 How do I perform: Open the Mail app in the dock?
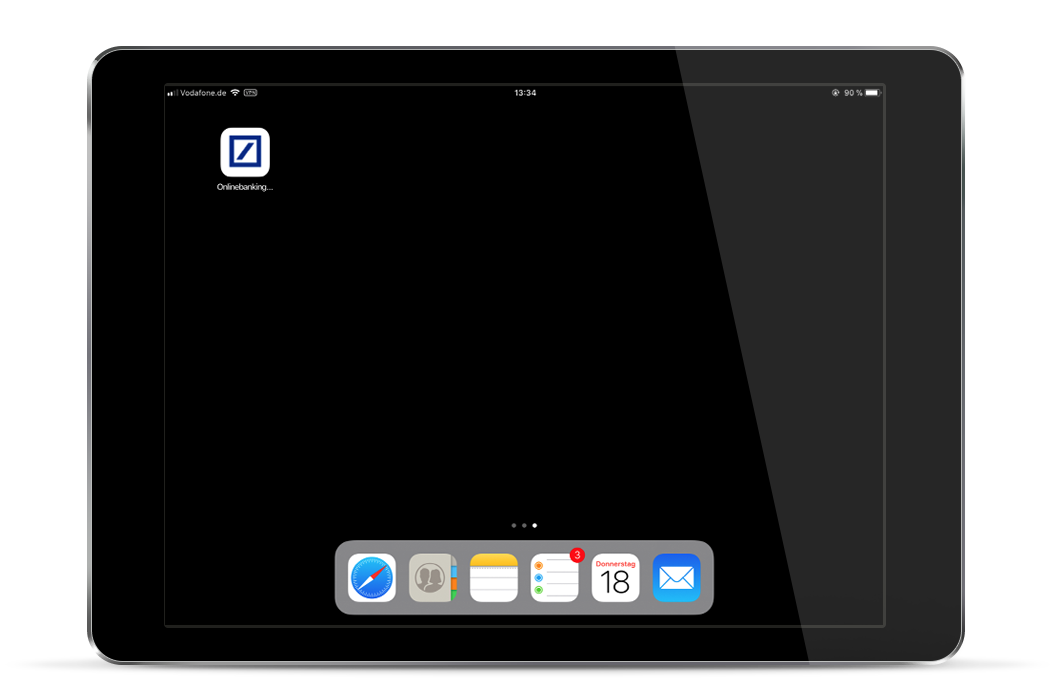(676, 577)
